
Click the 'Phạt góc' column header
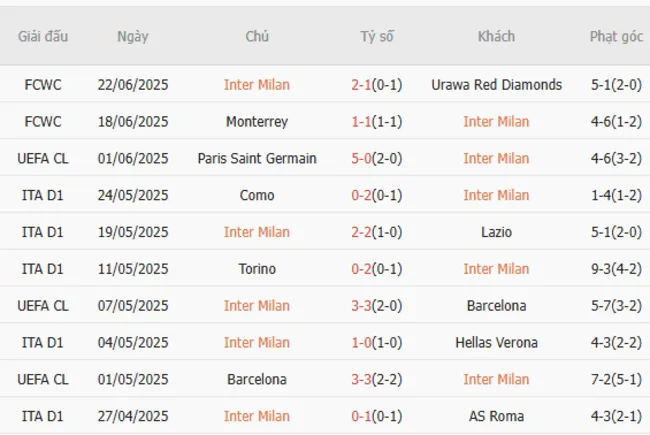click(x=617, y=37)
